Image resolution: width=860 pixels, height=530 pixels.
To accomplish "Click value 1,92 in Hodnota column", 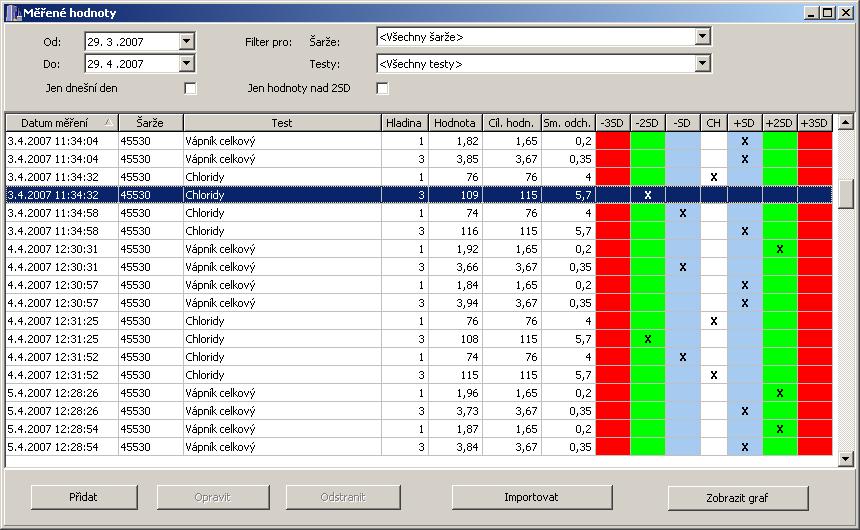I will click(x=467, y=249).
